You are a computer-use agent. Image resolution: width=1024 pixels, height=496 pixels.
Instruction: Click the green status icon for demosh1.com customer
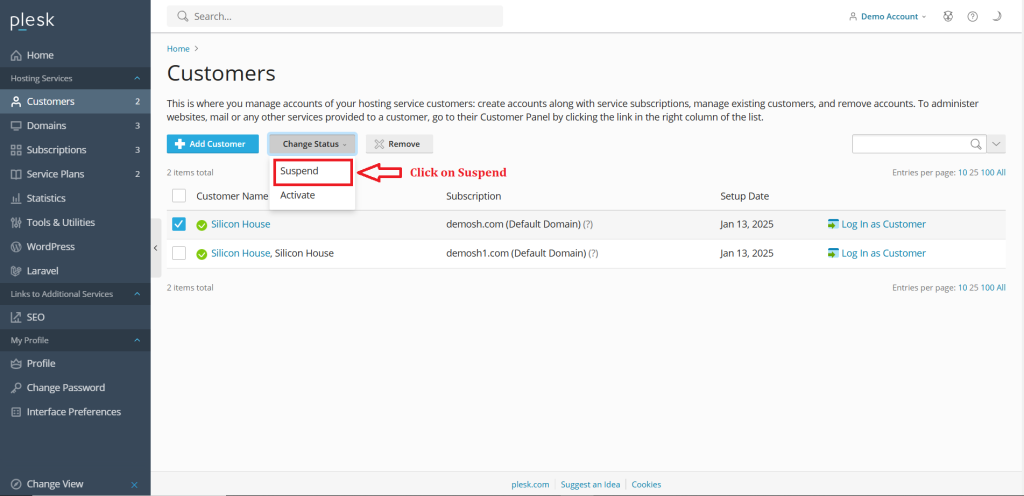coord(202,254)
